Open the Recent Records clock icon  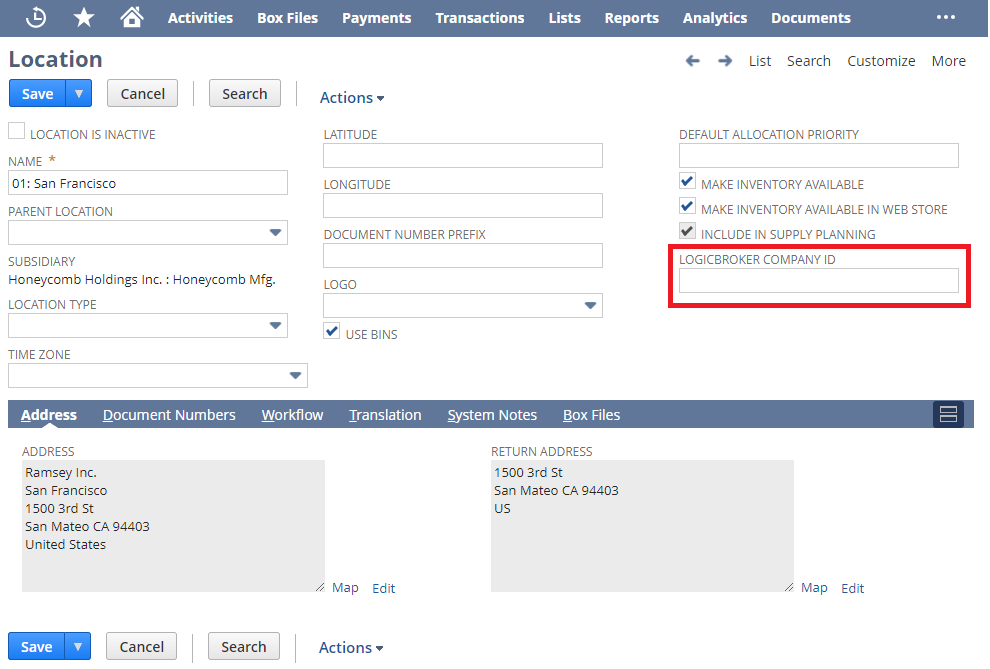[x=36, y=18]
